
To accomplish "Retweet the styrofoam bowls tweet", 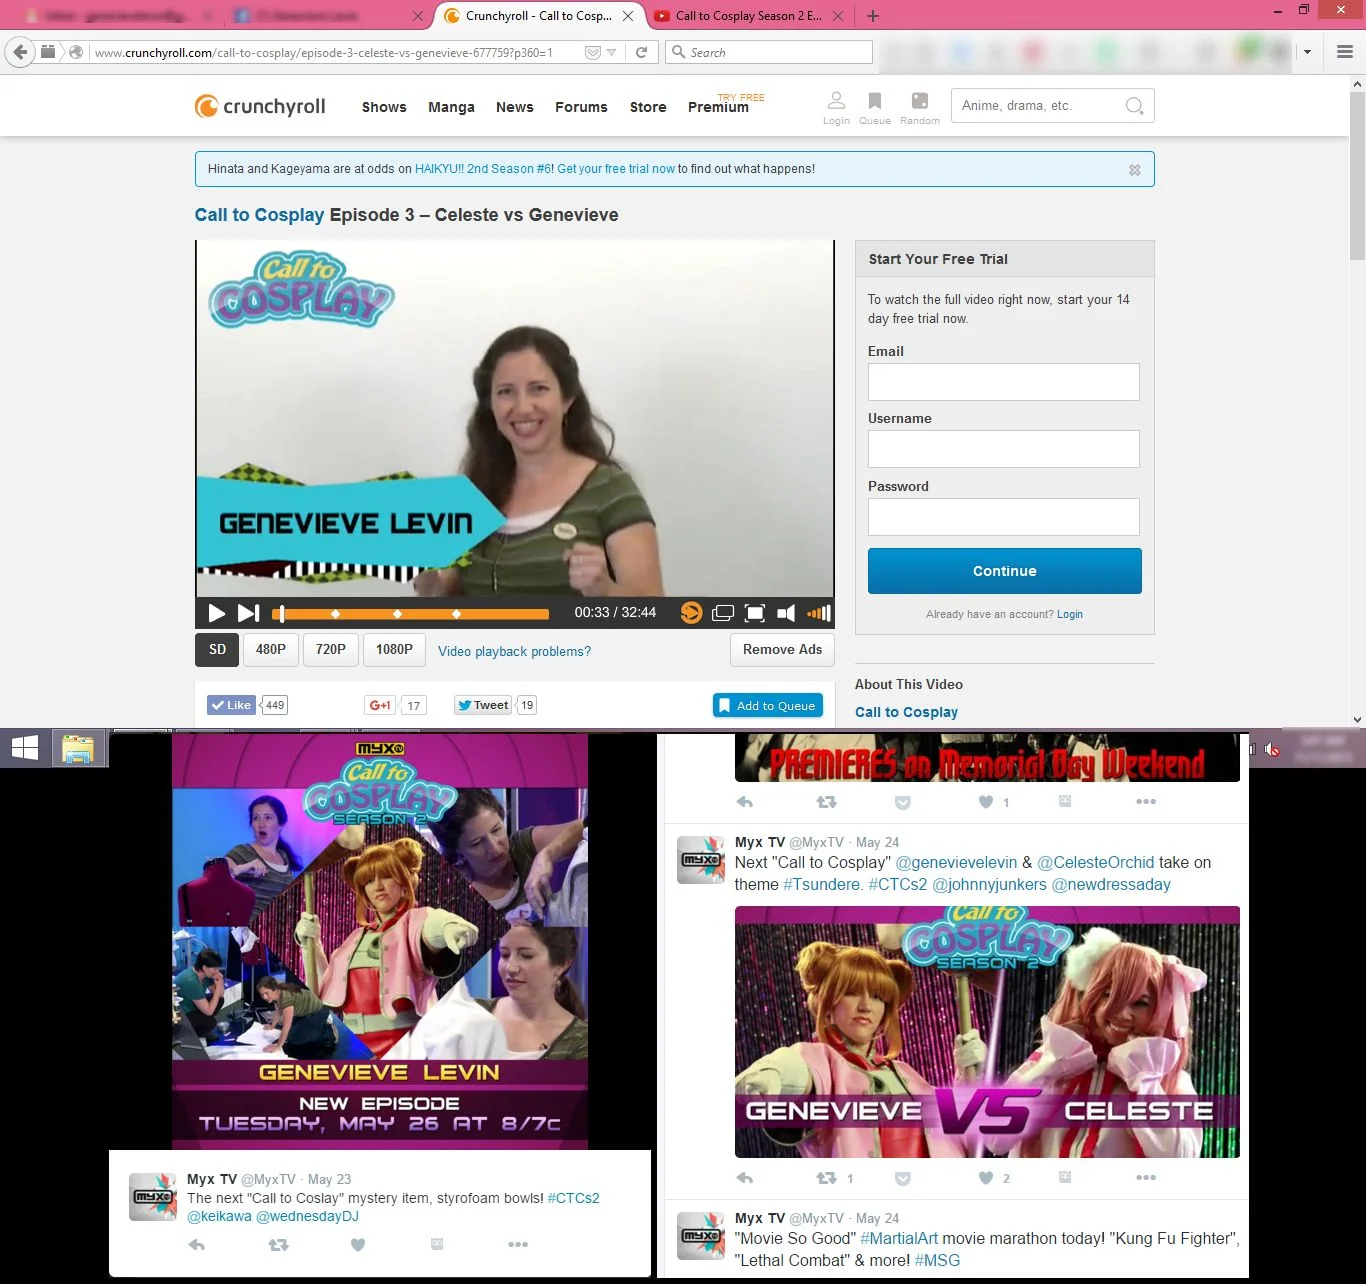I will [x=278, y=1245].
